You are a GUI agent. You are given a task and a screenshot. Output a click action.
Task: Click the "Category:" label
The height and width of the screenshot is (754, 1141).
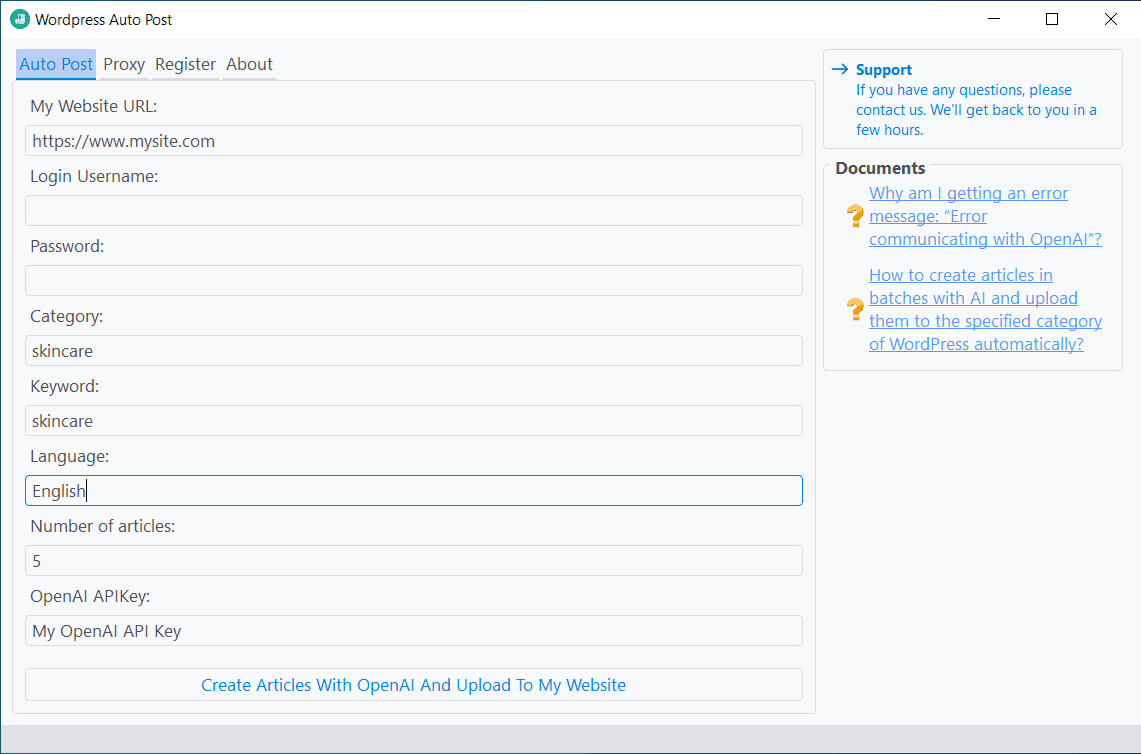[x=66, y=316]
